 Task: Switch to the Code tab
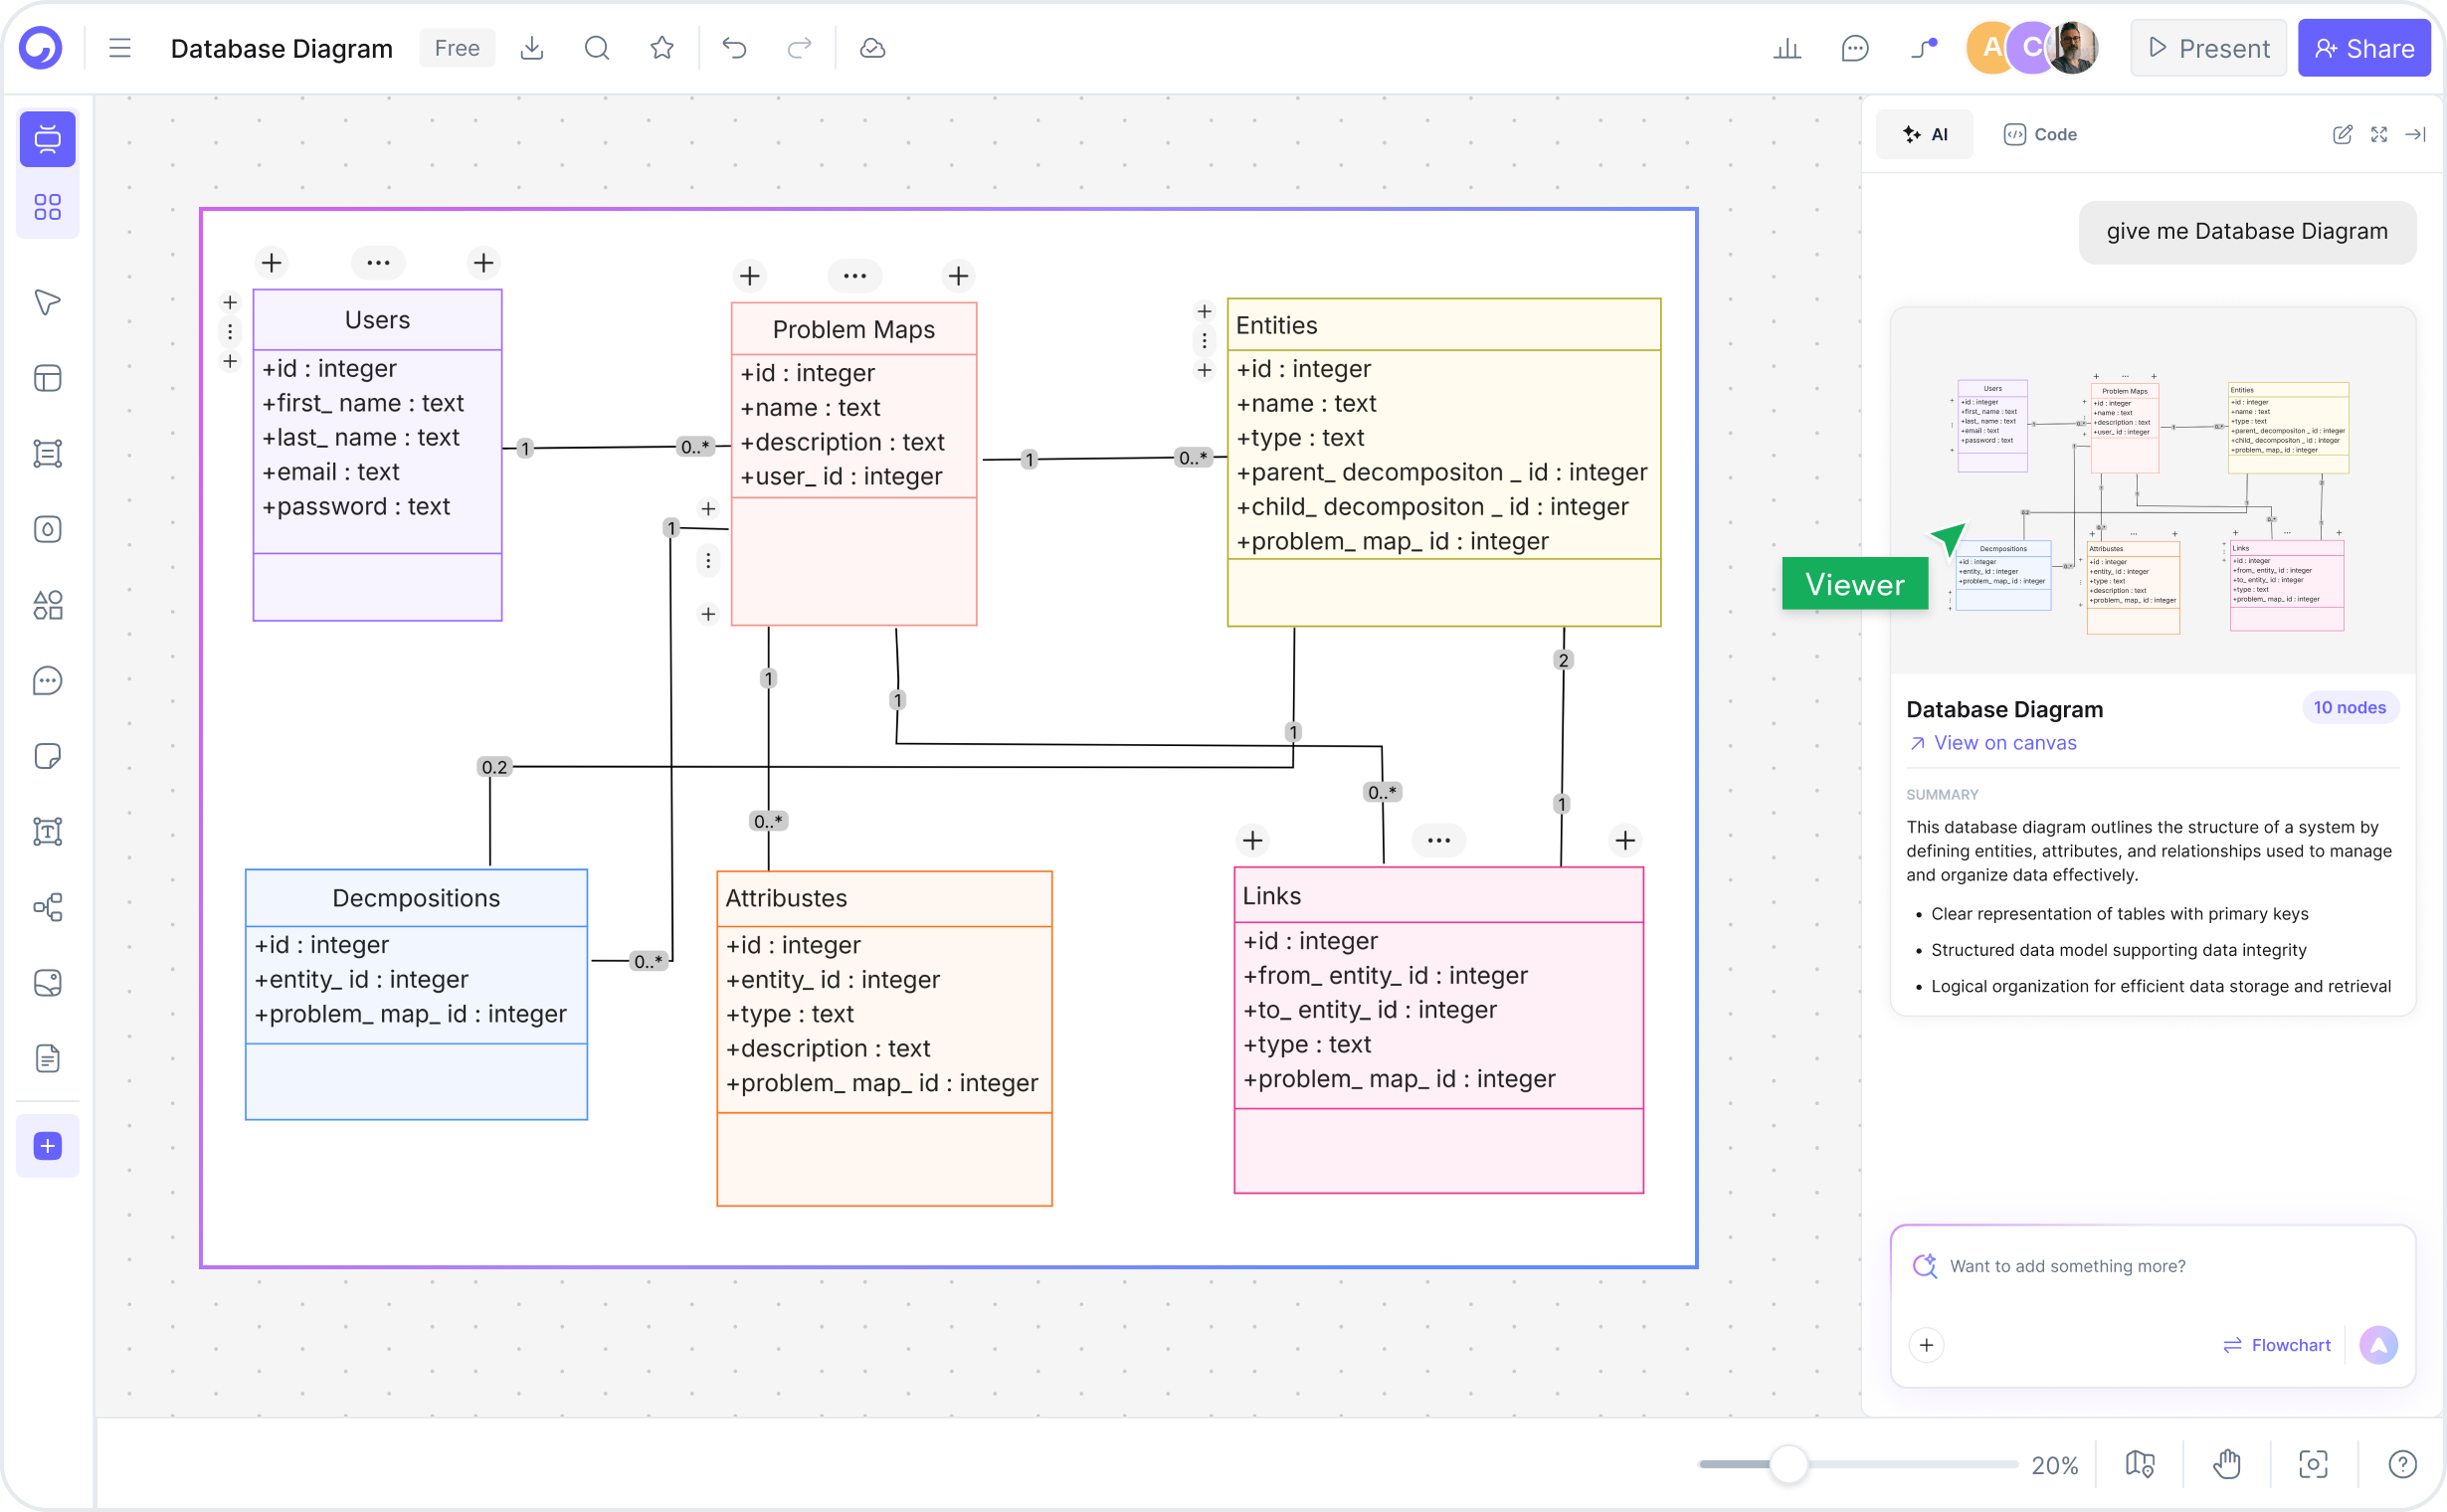2040,134
